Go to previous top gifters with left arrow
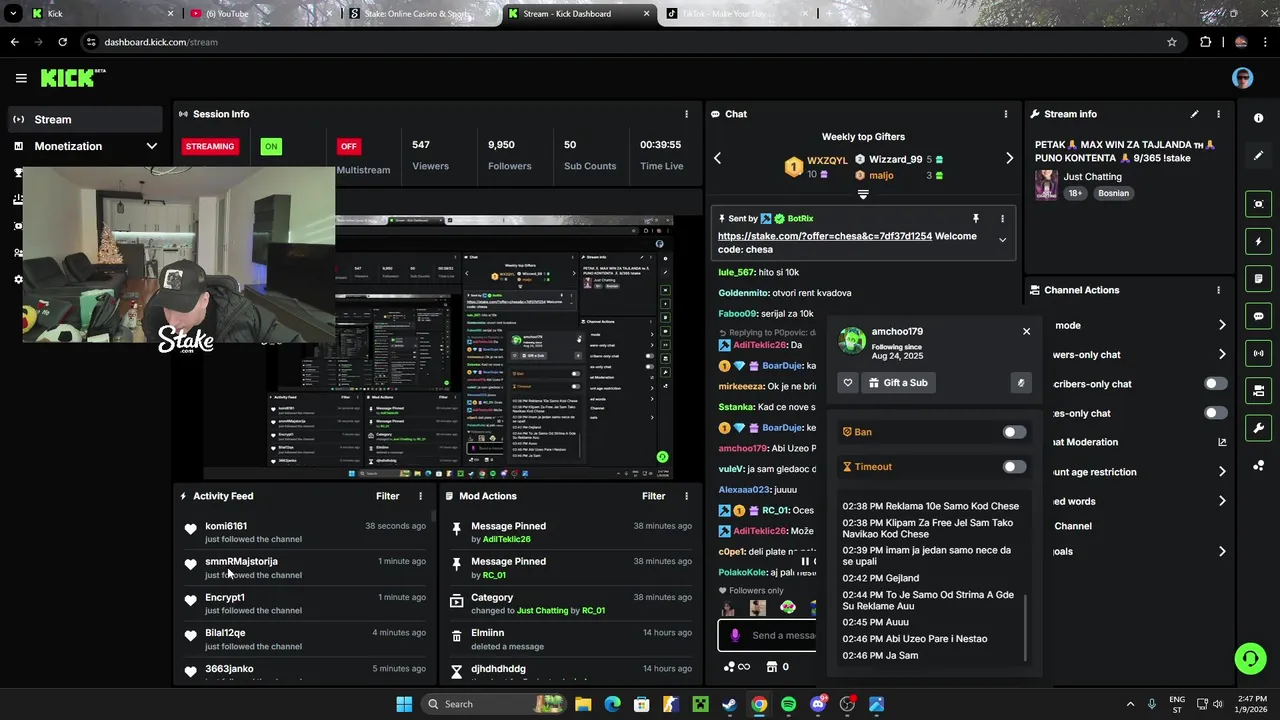This screenshot has height=720, width=1280. click(x=717, y=158)
